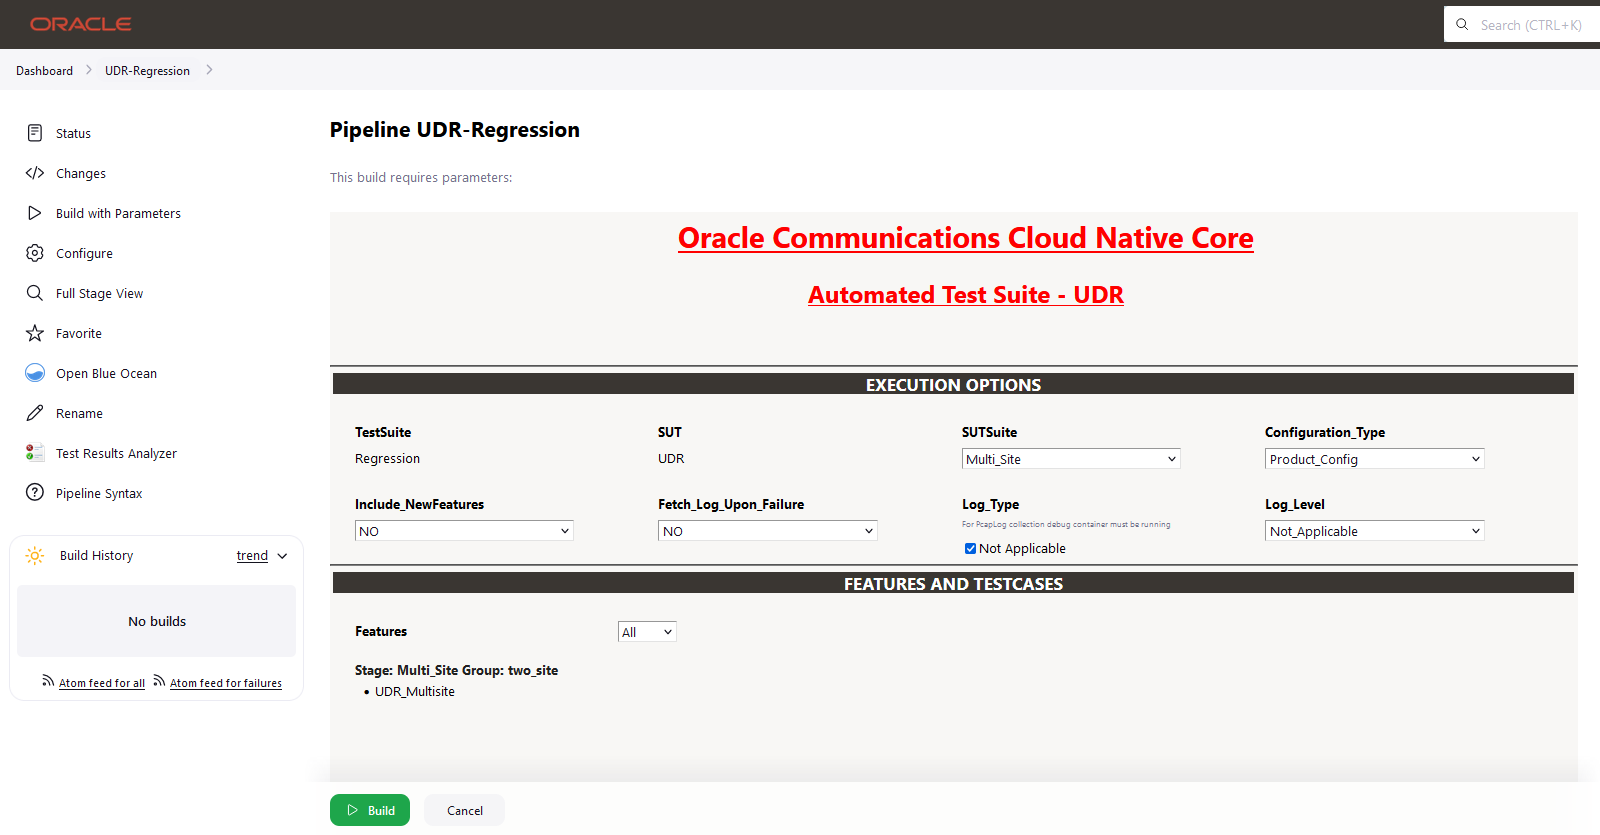Click the UDR value under SUT
The image size is (1600, 835).
click(x=671, y=459)
